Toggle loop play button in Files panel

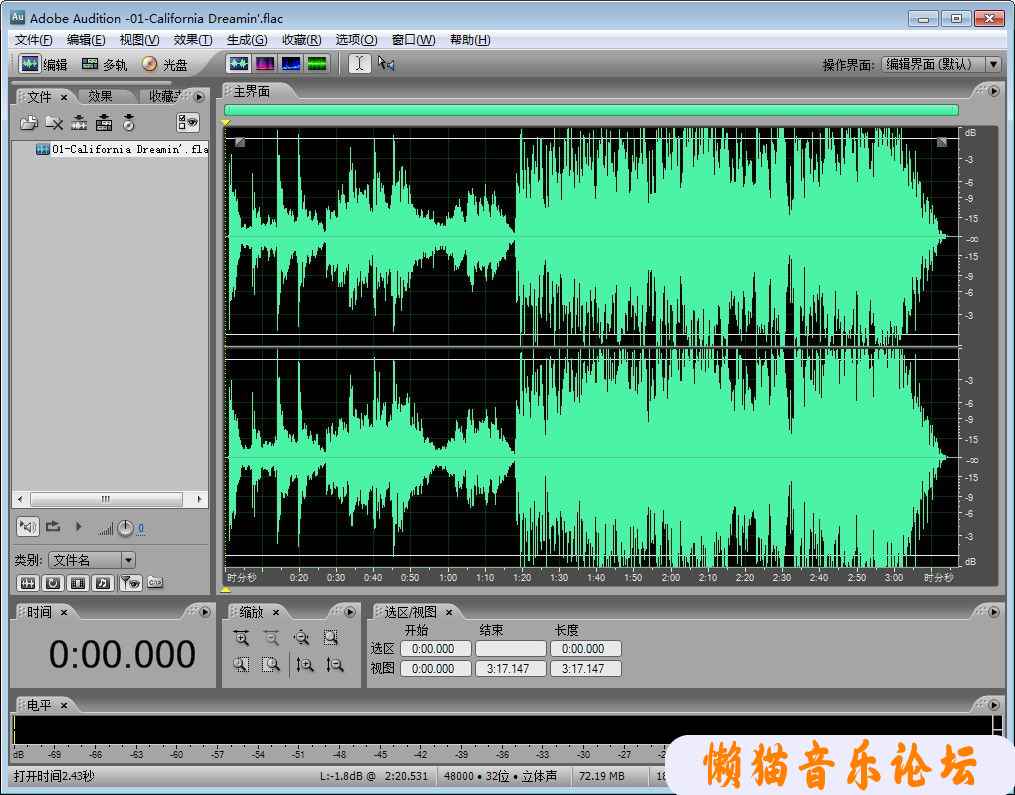pyautogui.click(x=53, y=527)
